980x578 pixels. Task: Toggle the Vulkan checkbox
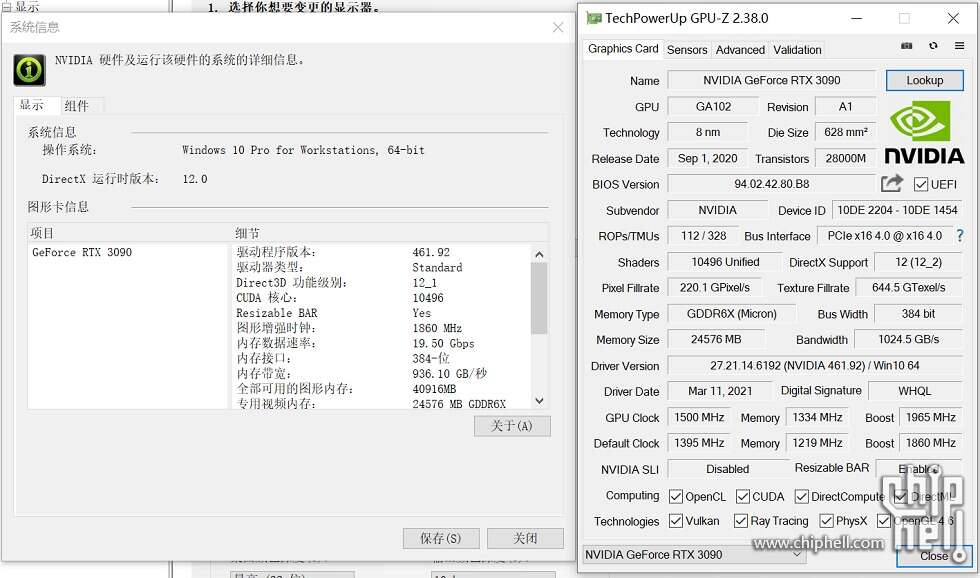point(675,521)
